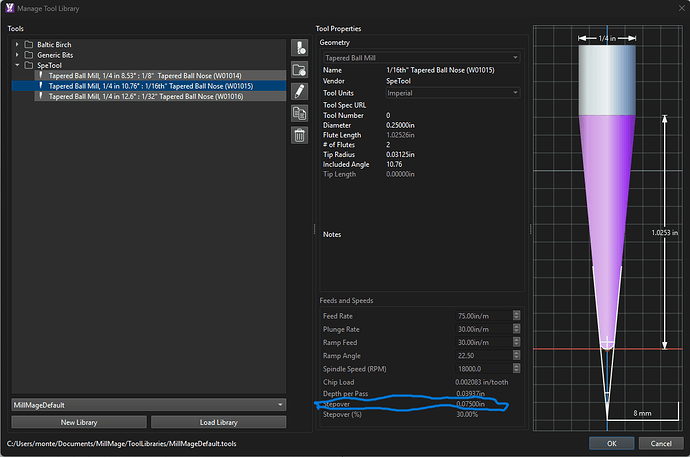The width and height of the screenshot is (690, 457).
Task: Click the Chip Load 0.002083 in/tooth value
Action: pos(482,382)
